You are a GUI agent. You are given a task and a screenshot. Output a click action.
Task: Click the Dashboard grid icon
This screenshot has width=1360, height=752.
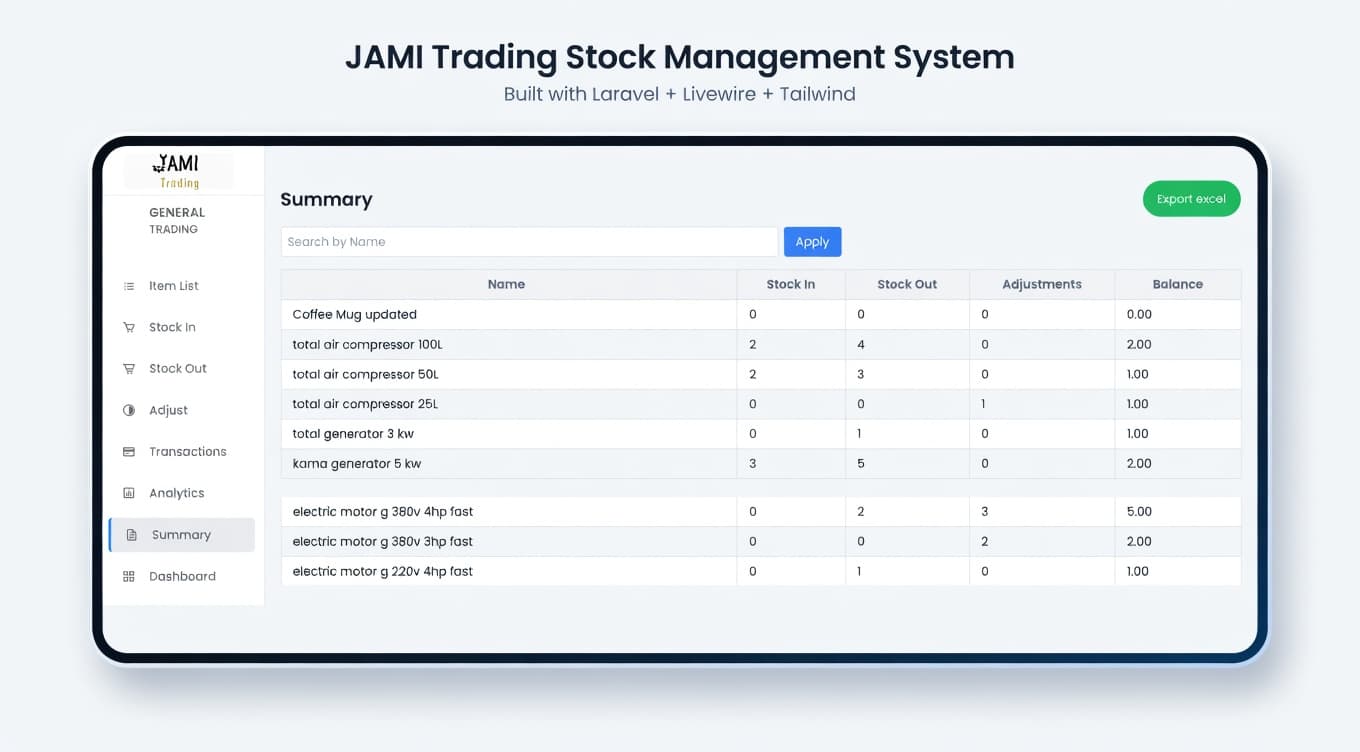[x=129, y=575]
